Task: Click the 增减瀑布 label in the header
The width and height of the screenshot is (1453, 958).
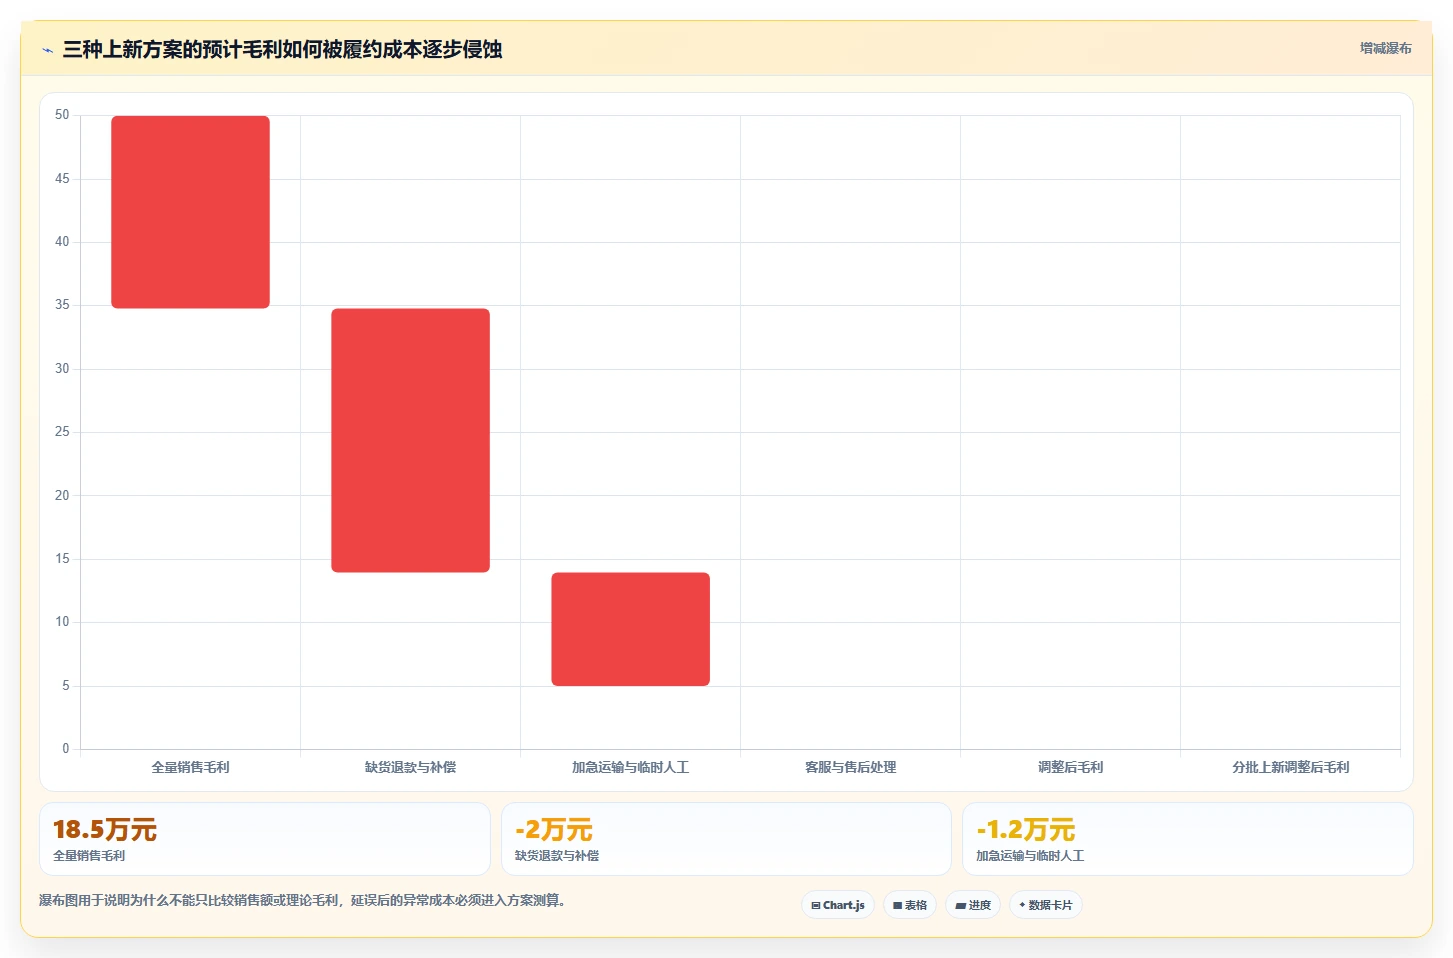Action: (1385, 48)
